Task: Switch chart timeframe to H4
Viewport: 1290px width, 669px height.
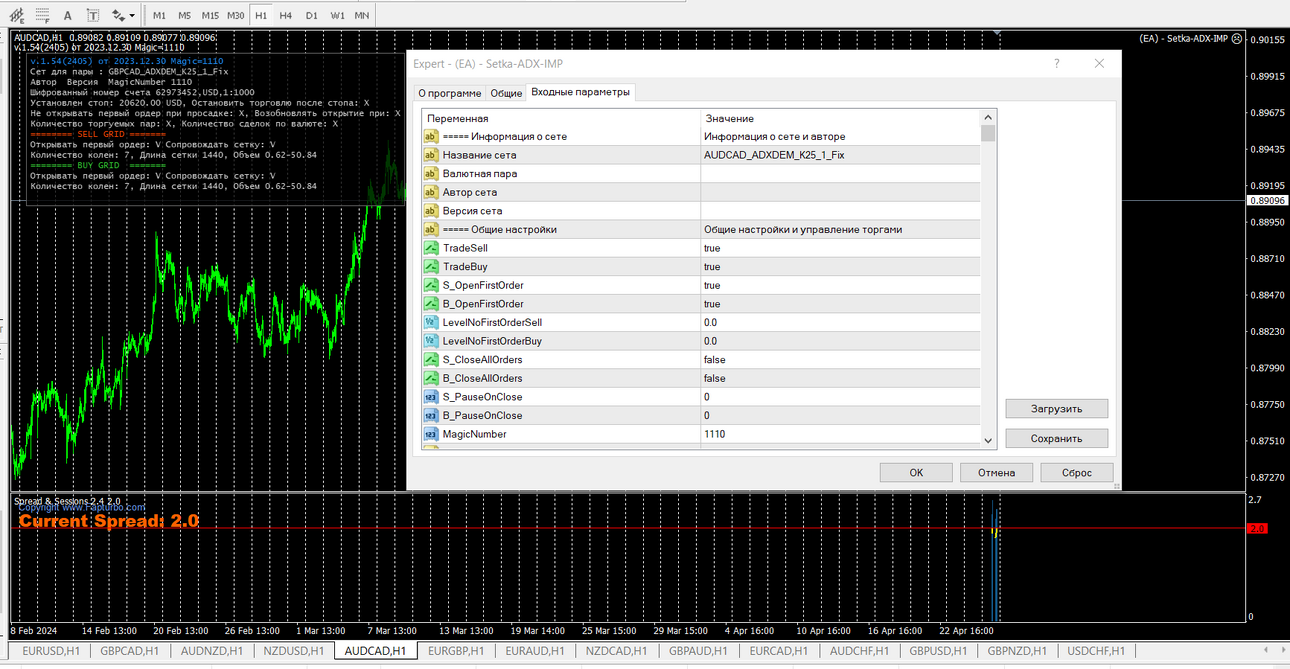Action: tap(286, 15)
